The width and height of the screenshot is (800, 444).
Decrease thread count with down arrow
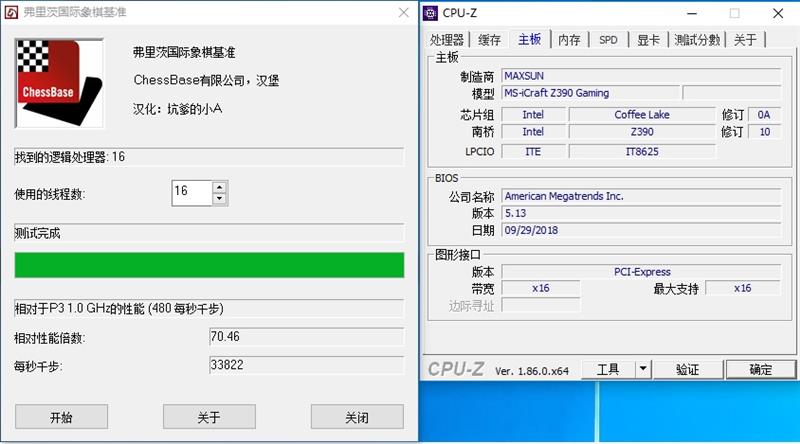pos(220,200)
